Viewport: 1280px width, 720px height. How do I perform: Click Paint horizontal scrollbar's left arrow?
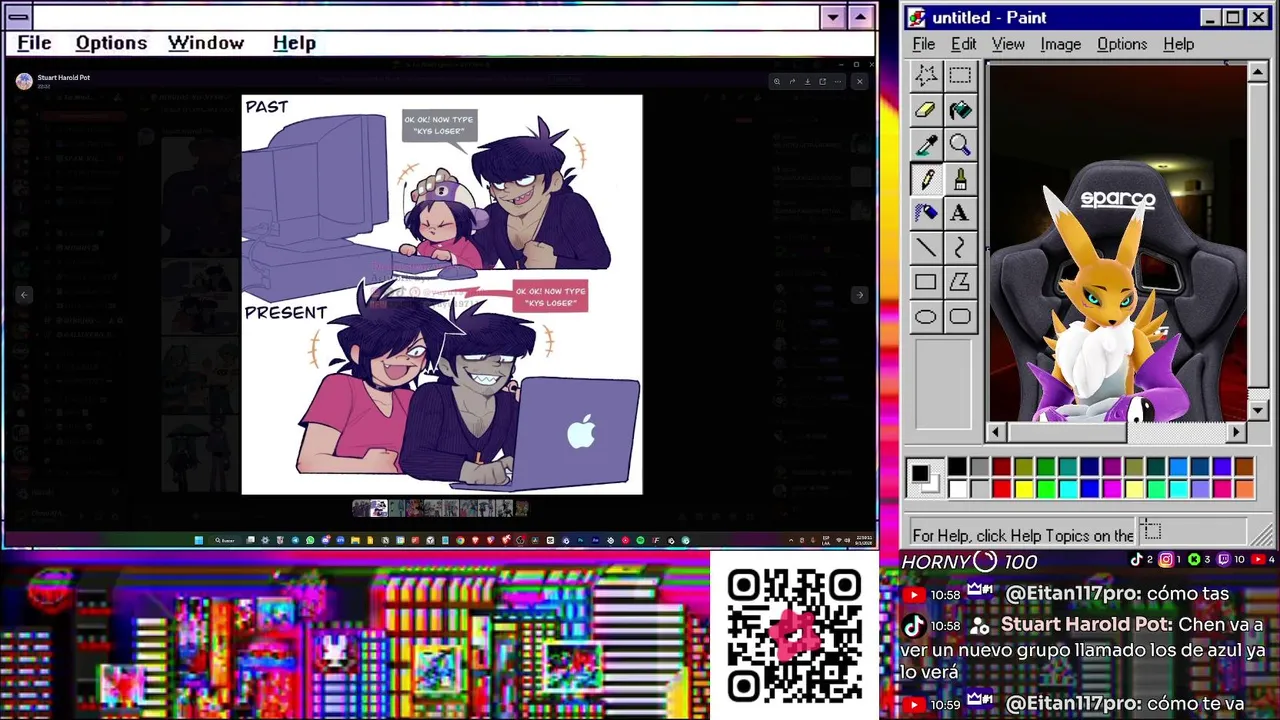[995, 432]
